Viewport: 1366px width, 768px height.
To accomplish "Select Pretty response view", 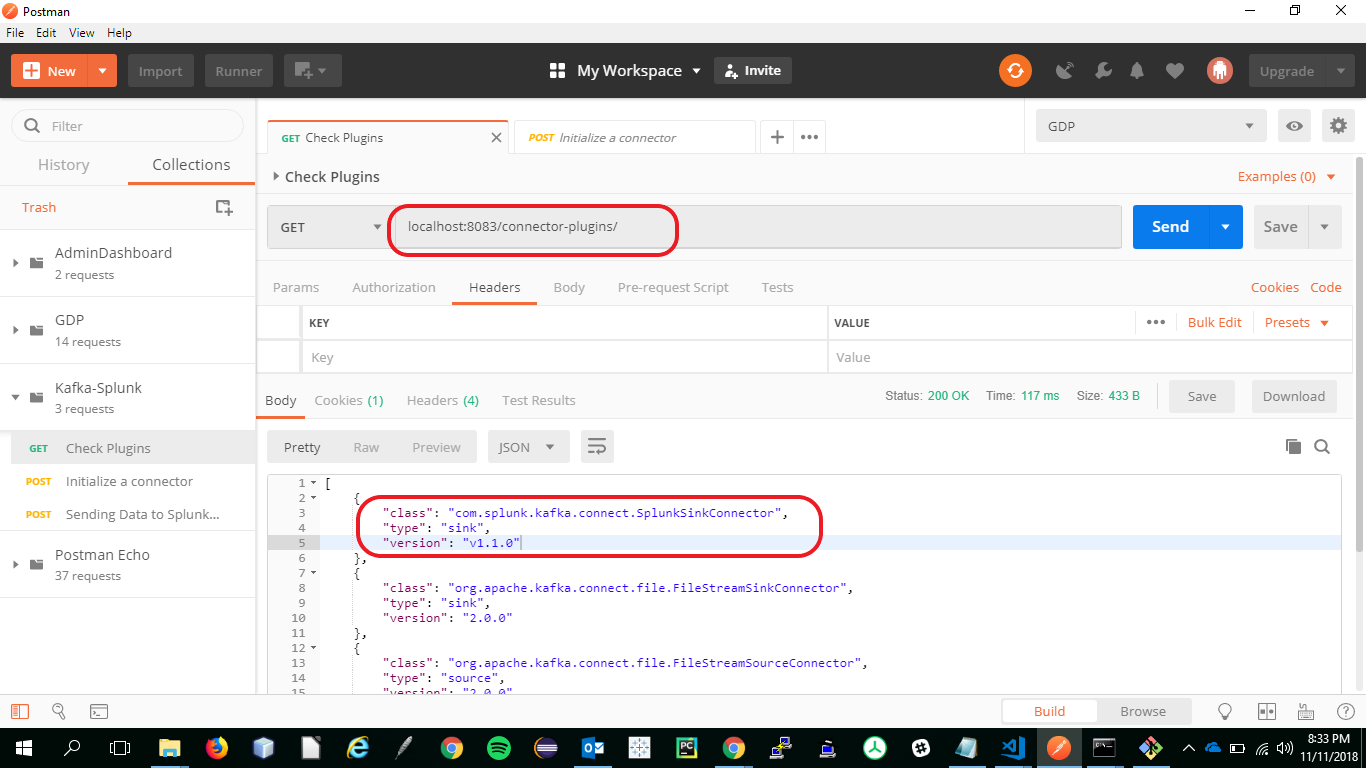I will (302, 447).
